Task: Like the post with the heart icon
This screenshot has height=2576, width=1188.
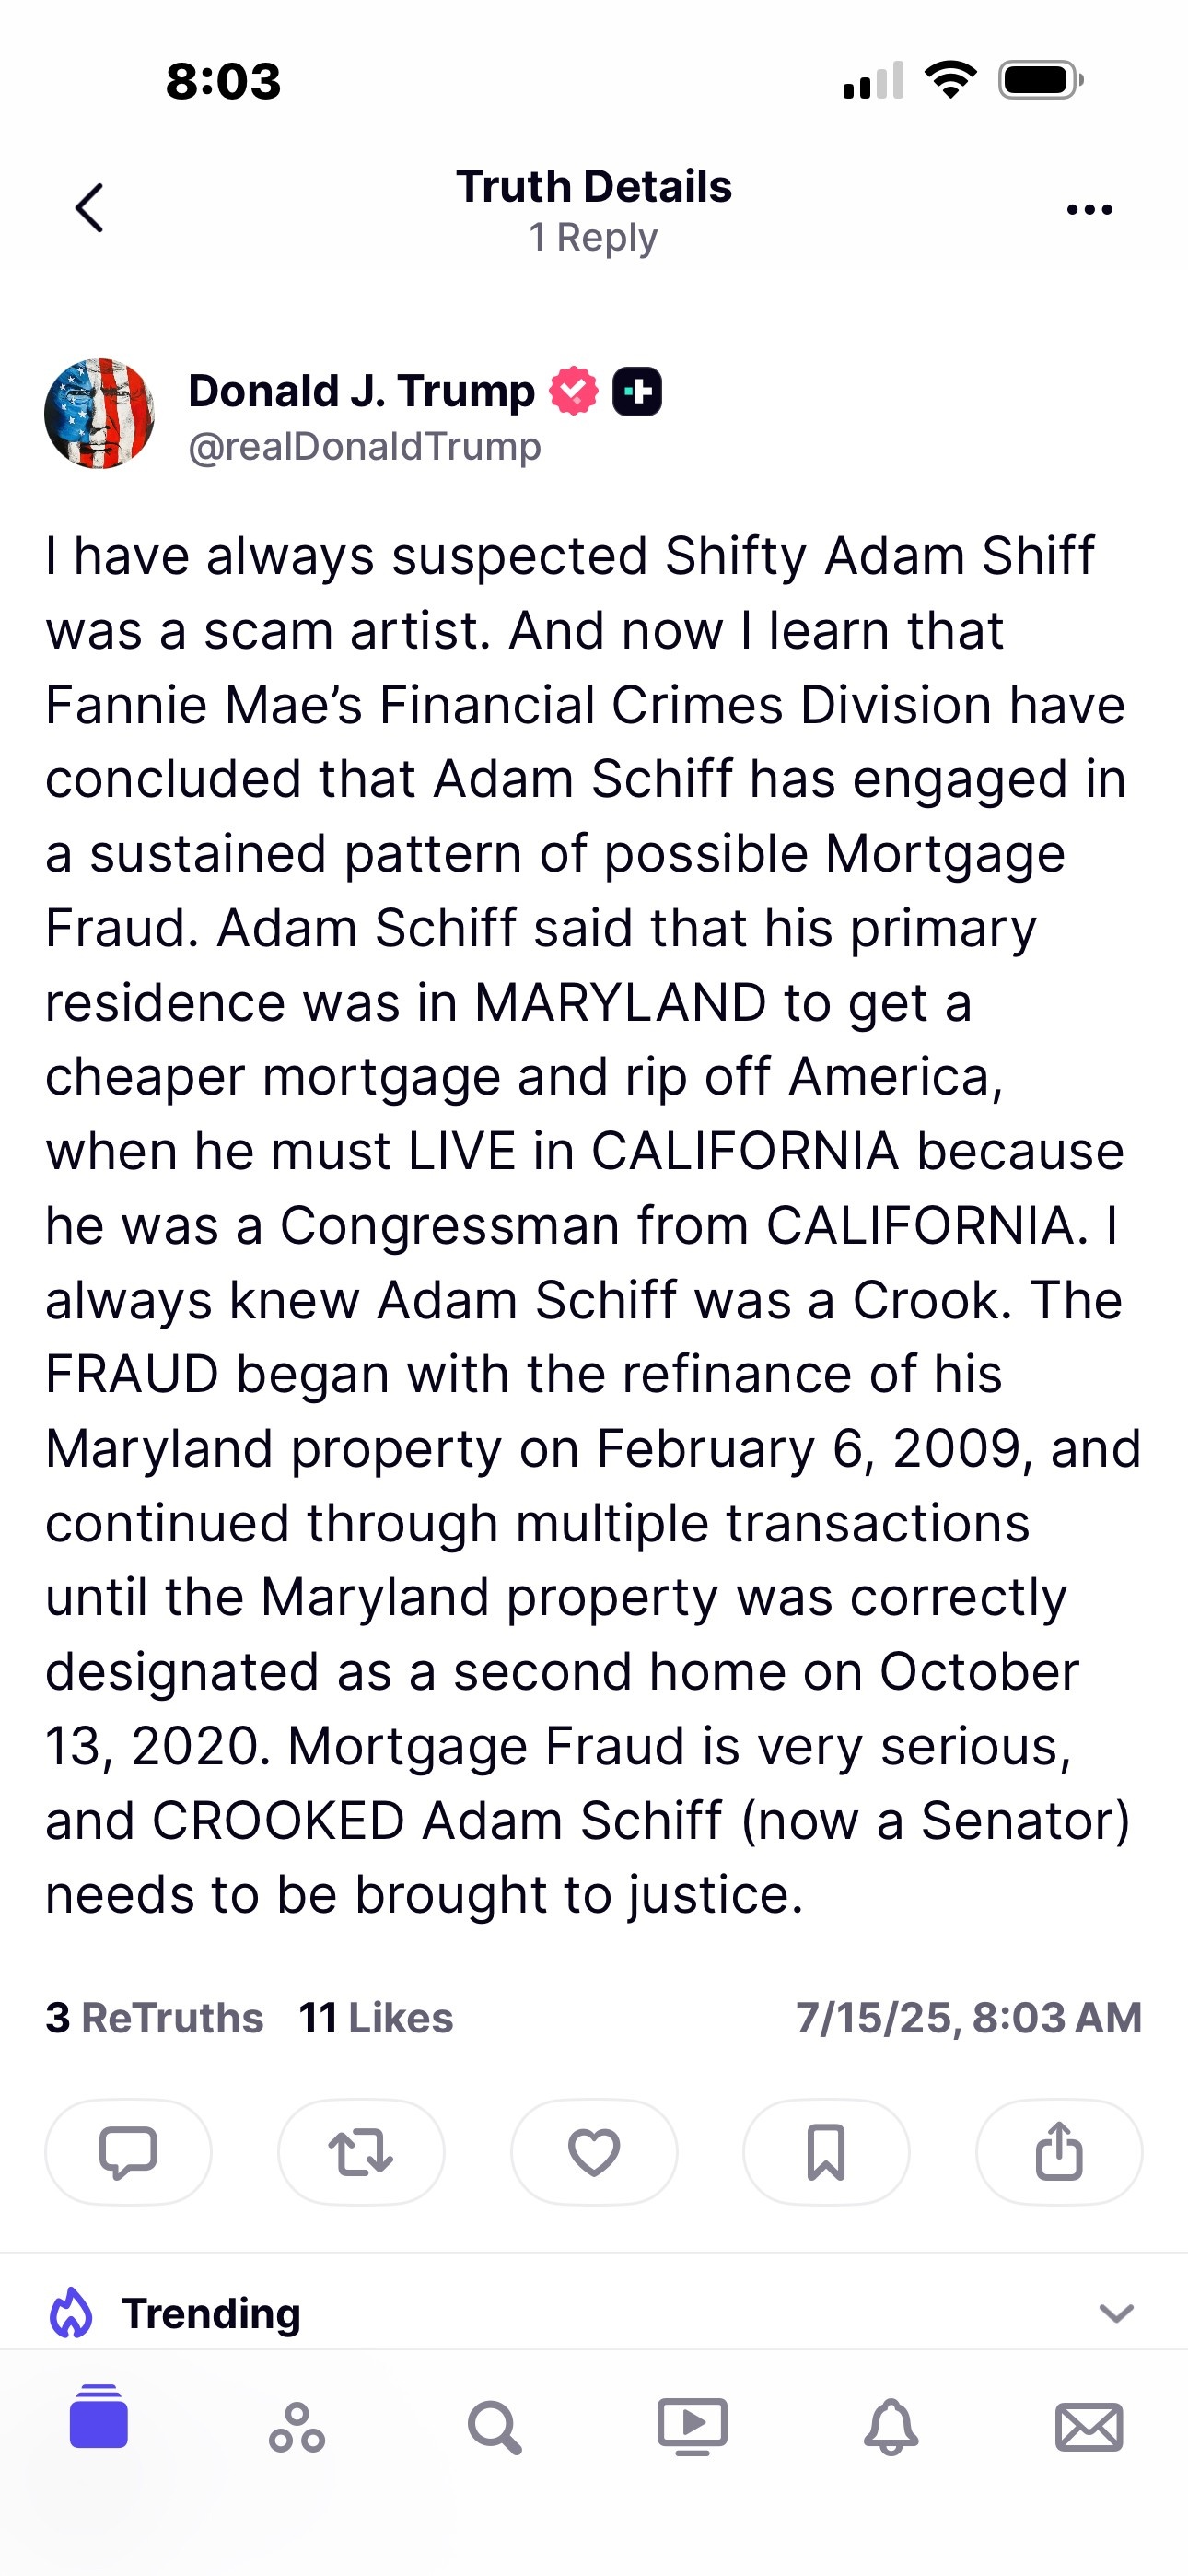Action: click(594, 2151)
